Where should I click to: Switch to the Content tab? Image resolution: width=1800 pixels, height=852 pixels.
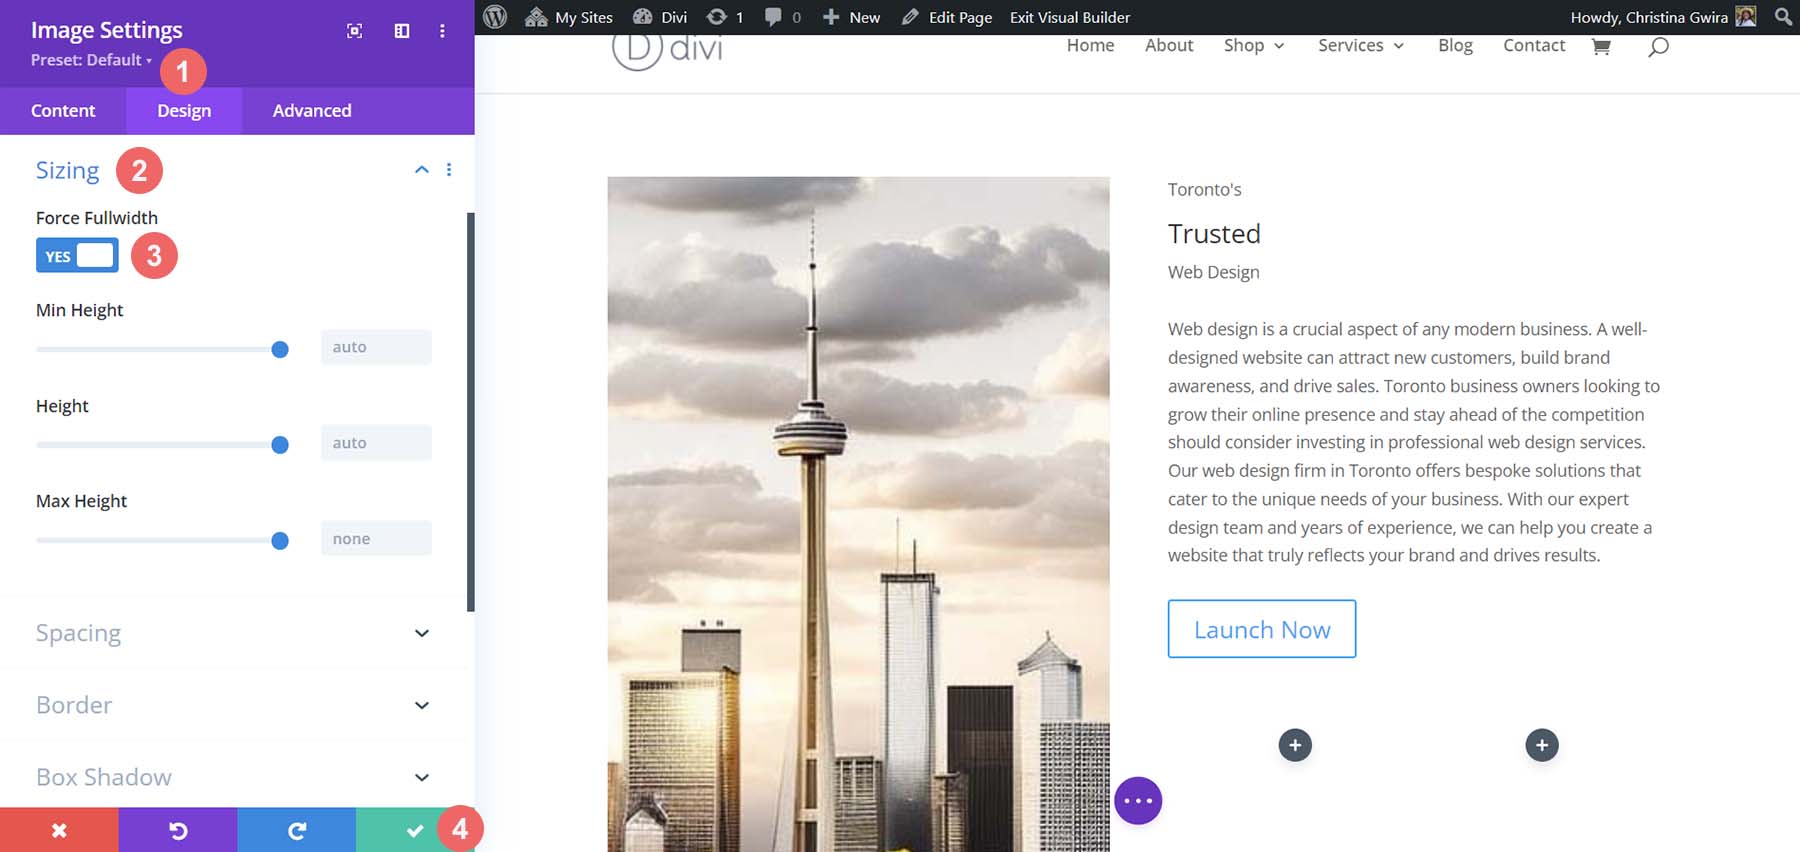click(x=63, y=111)
